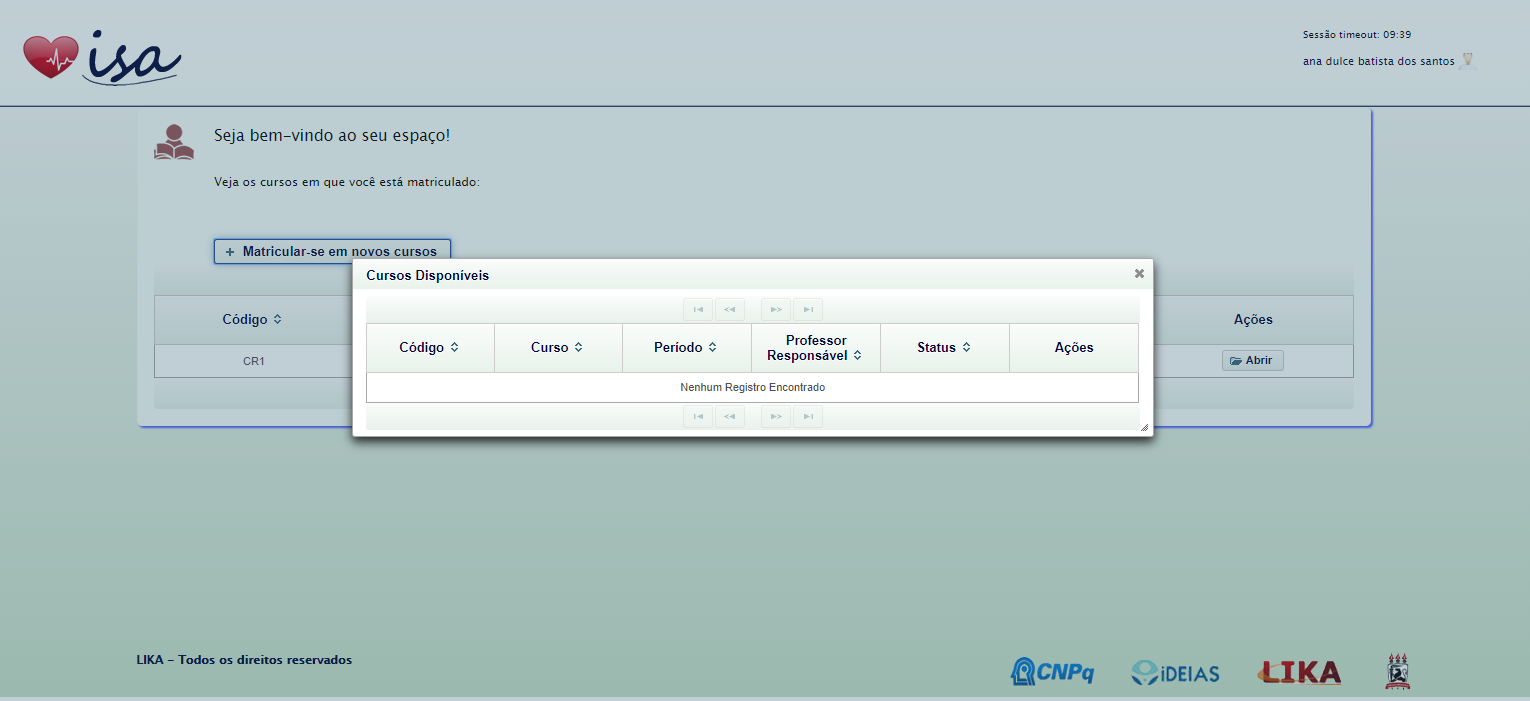Viewport: 1530px width, 701px height.
Task: Click the iDEIAS logo in the footer
Action: [x=1175, y=672]
